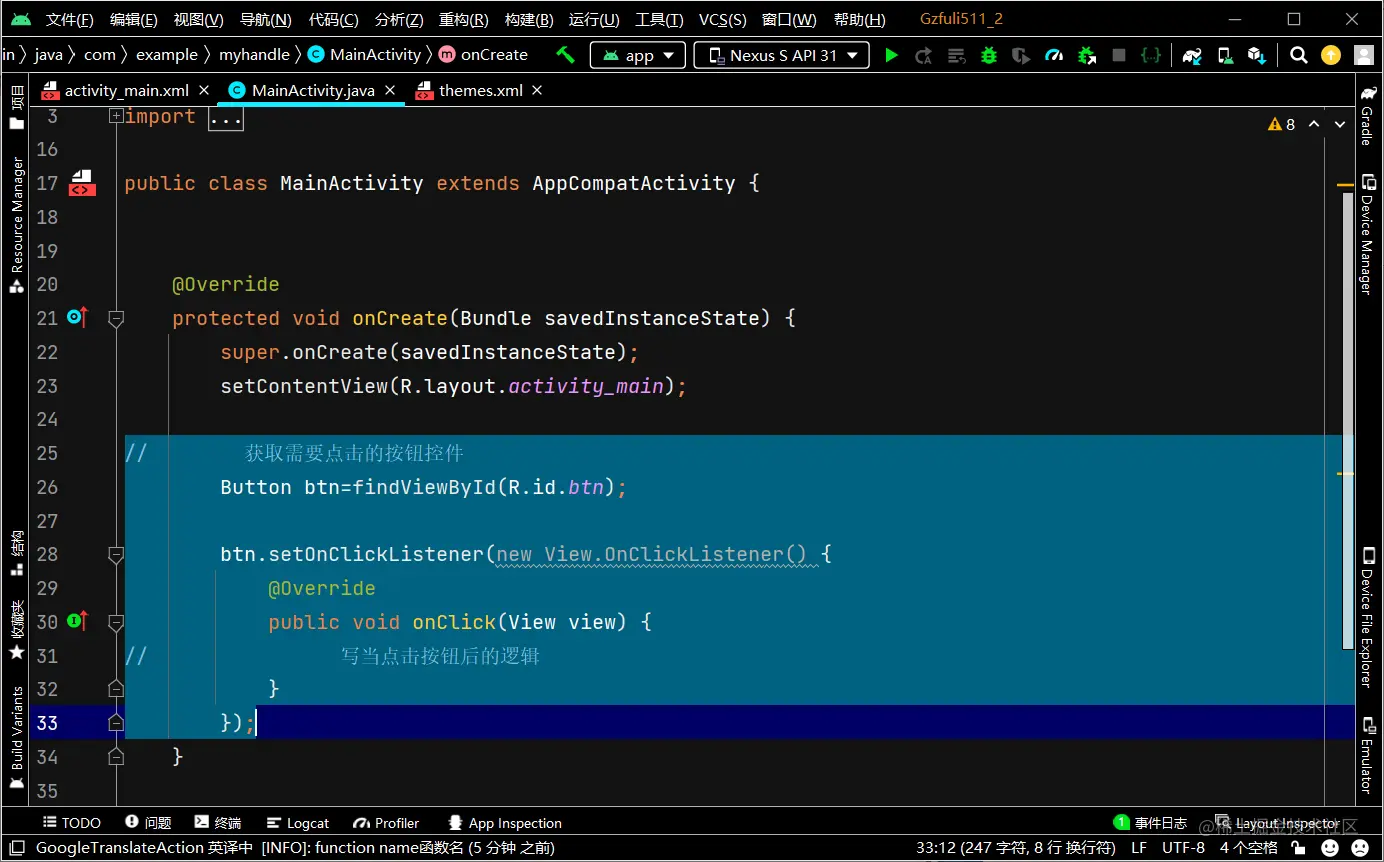Open the Gradle side panel
The image size is (1384, 862).
tap(1368, 115)
